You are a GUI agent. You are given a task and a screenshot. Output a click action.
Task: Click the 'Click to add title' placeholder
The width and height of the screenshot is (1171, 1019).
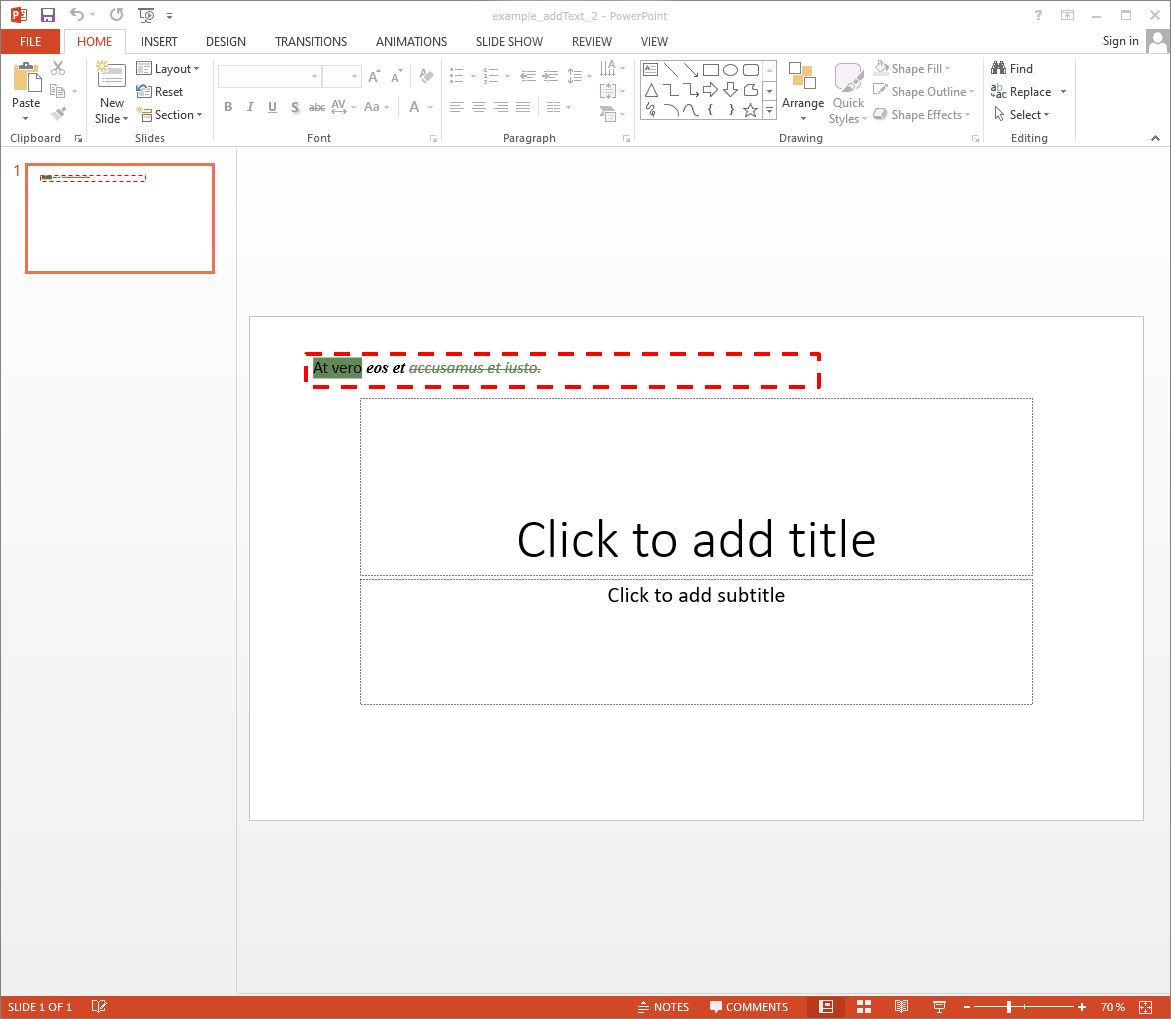[696, 486]
